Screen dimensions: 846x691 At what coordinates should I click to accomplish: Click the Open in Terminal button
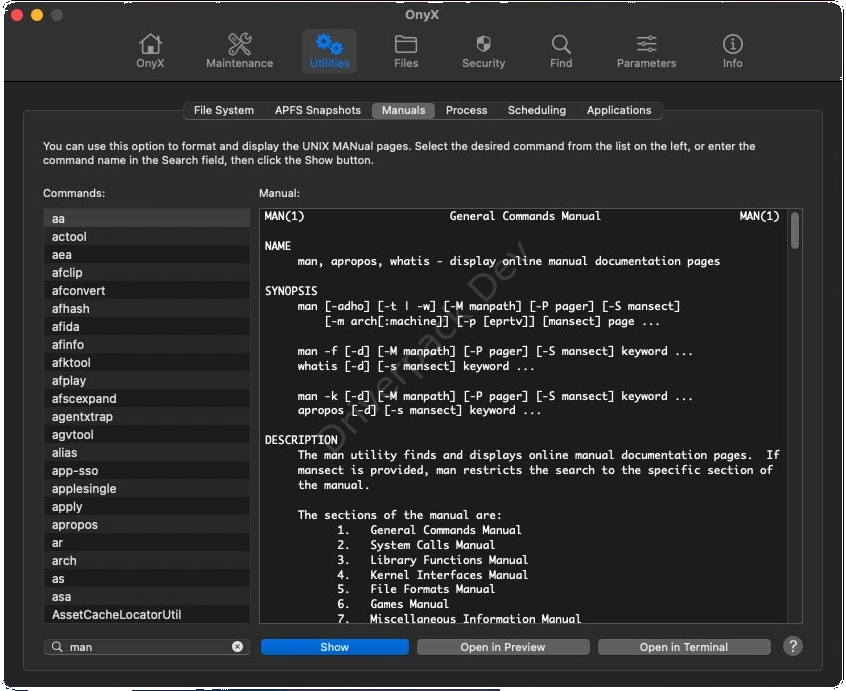coord(684,647)
